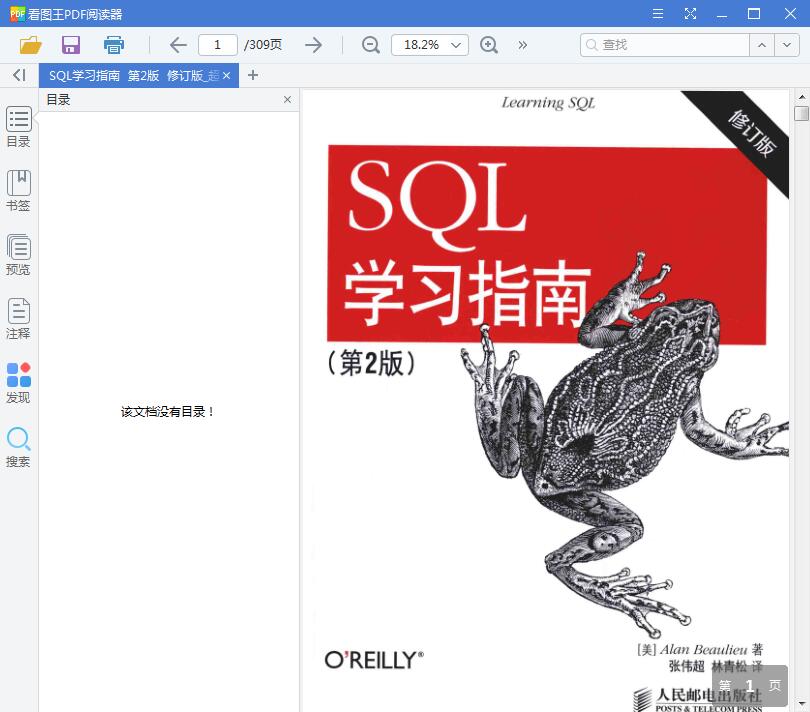This screenshot has width=810, height=712.
Task: Click the vertical scrollbar thumb
Action: [x=802, y=113]
